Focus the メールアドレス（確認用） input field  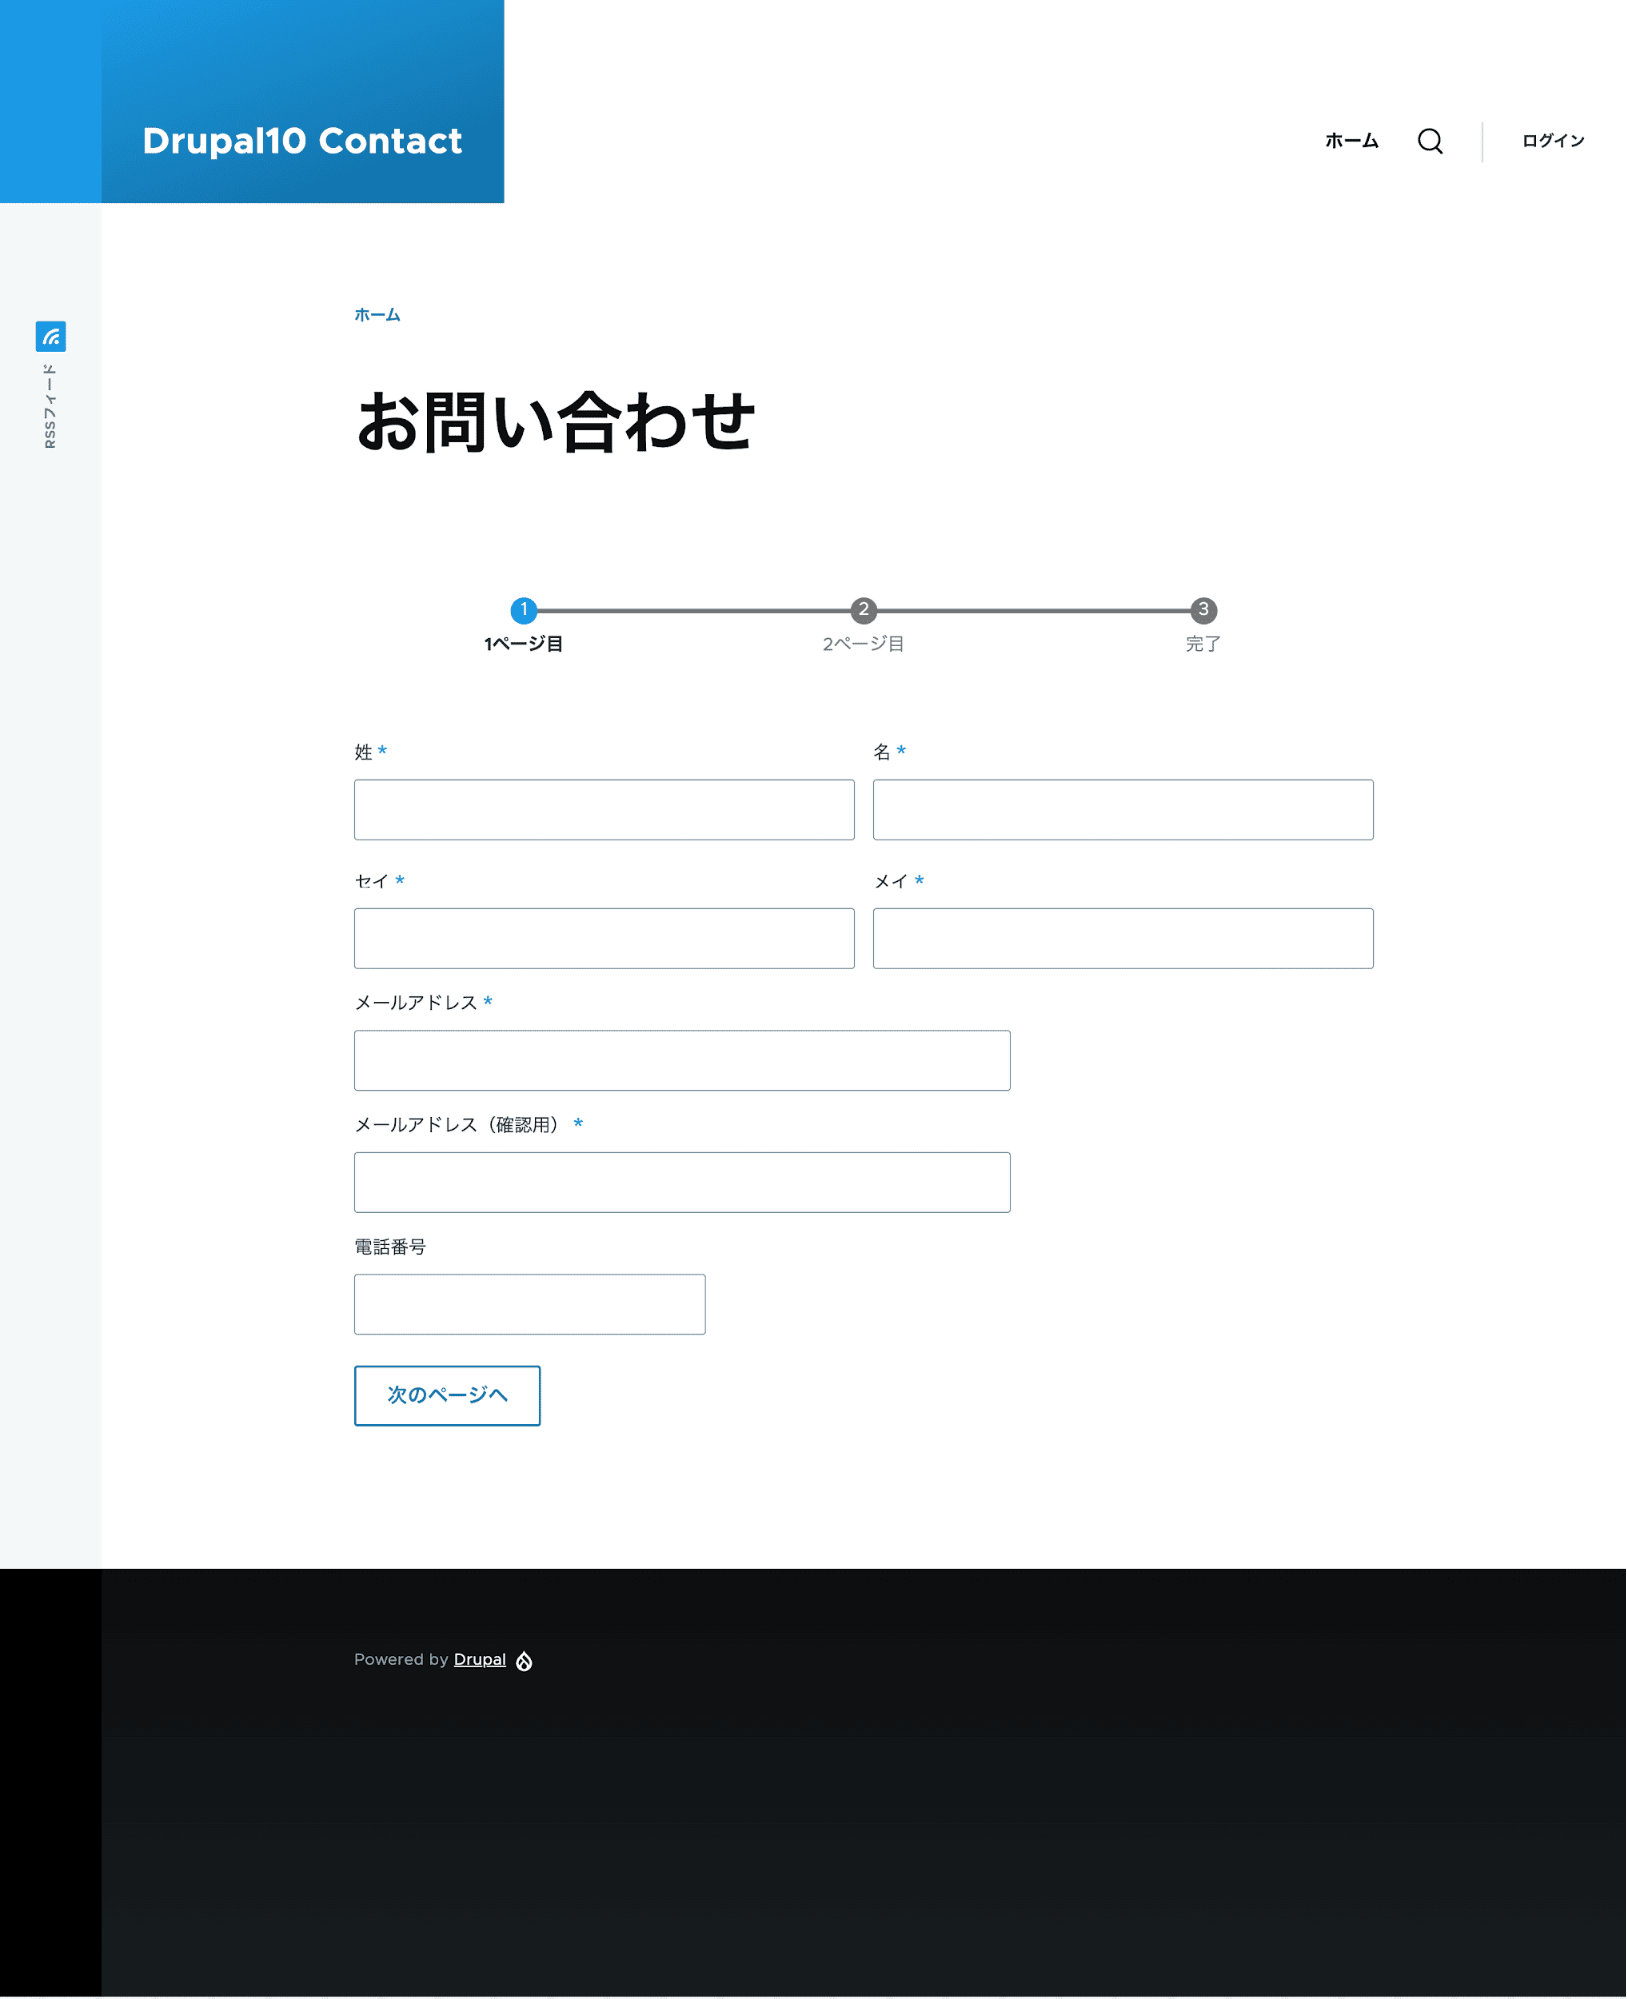click(682, 1183)
